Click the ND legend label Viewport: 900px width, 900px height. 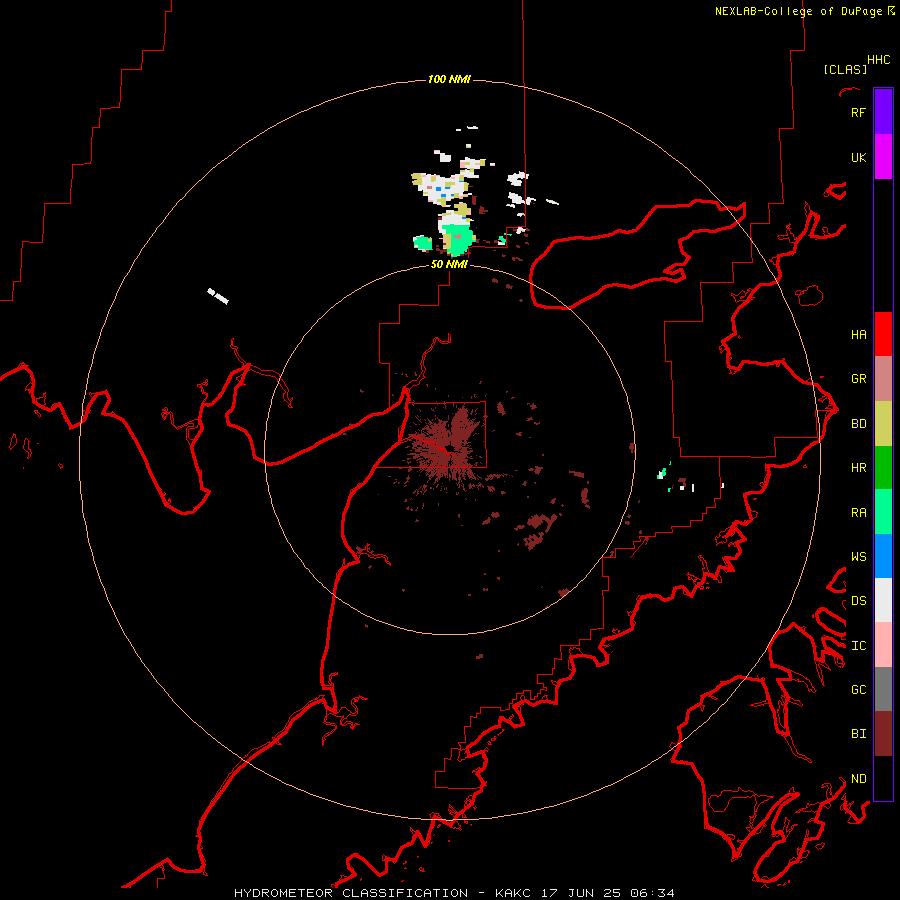coord(859,778)
